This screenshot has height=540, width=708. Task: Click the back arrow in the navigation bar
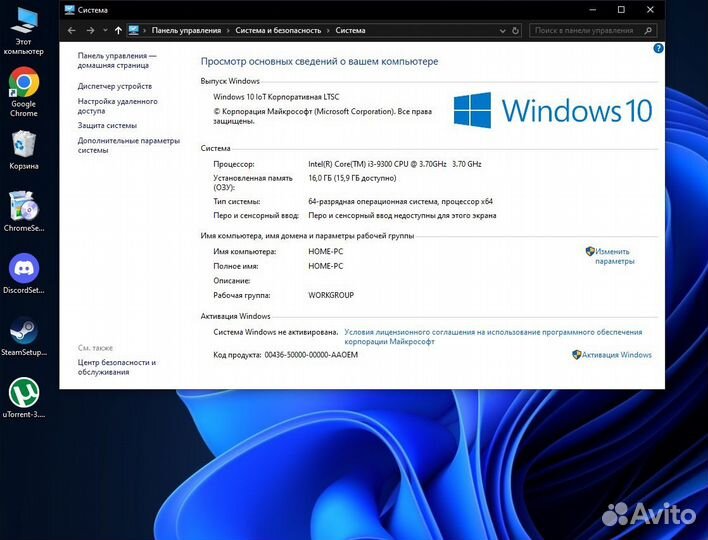pyautogui.click(x=71, y=30)
